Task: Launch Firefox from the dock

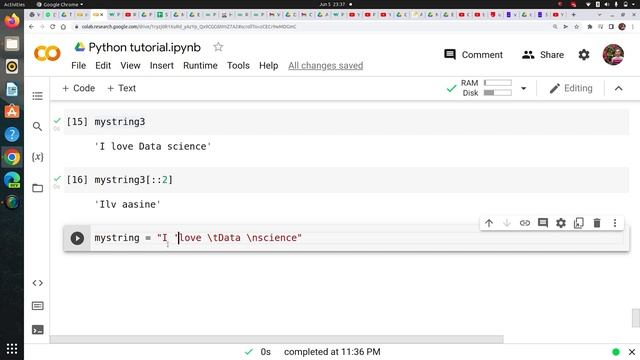Action: pos(12,21)
